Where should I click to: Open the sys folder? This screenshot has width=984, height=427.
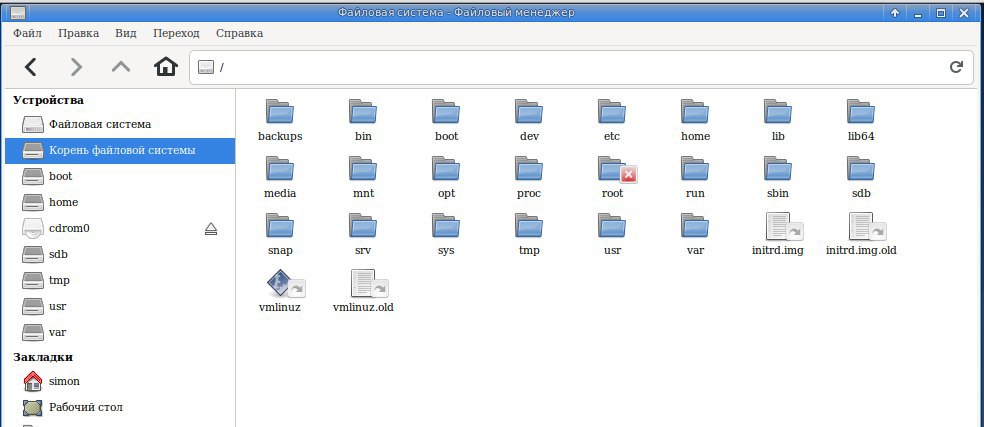click(446, 234)
